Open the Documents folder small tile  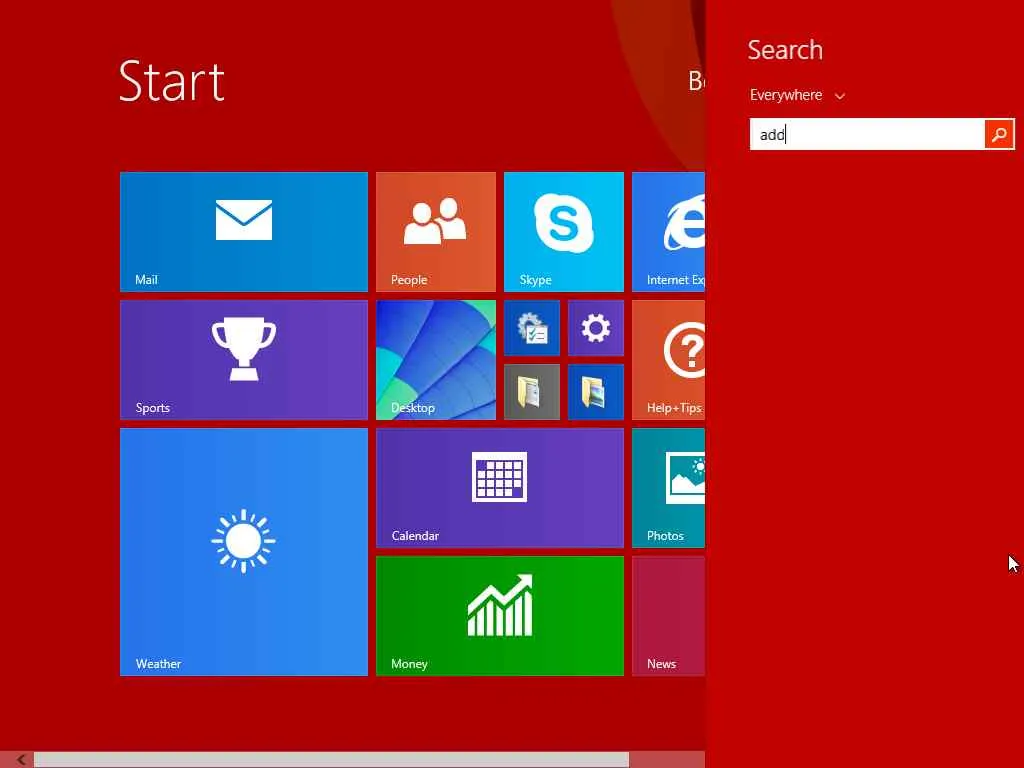[532, 392]
